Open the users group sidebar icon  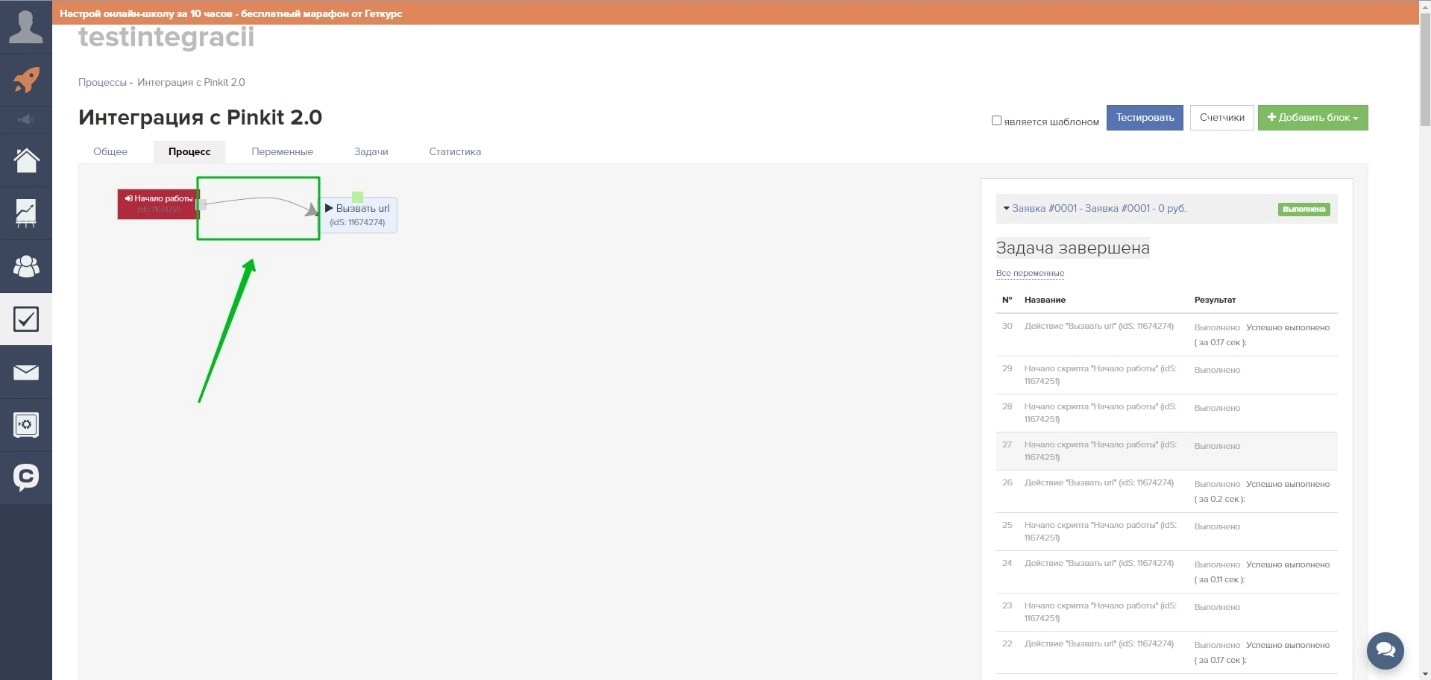[x=26, y=266]
